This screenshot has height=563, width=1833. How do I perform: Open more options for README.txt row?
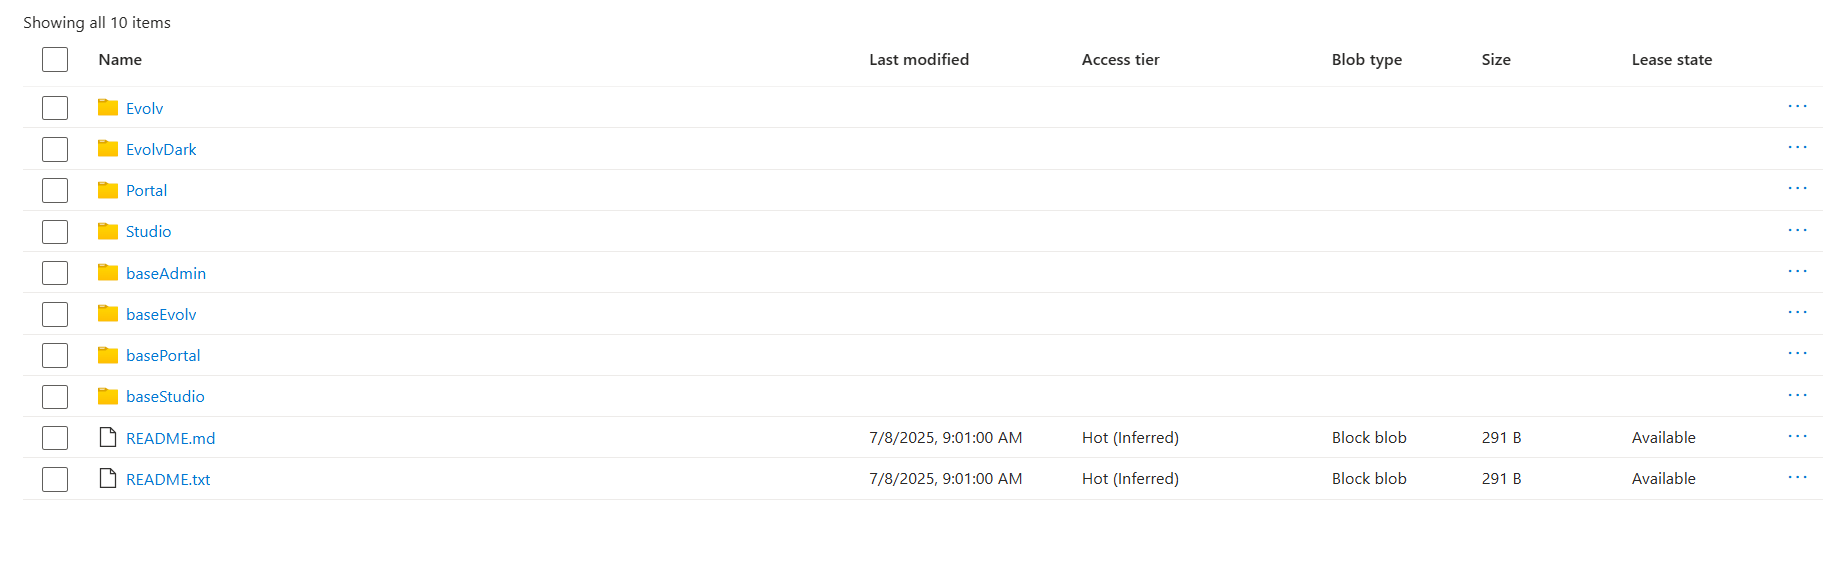1797,478
